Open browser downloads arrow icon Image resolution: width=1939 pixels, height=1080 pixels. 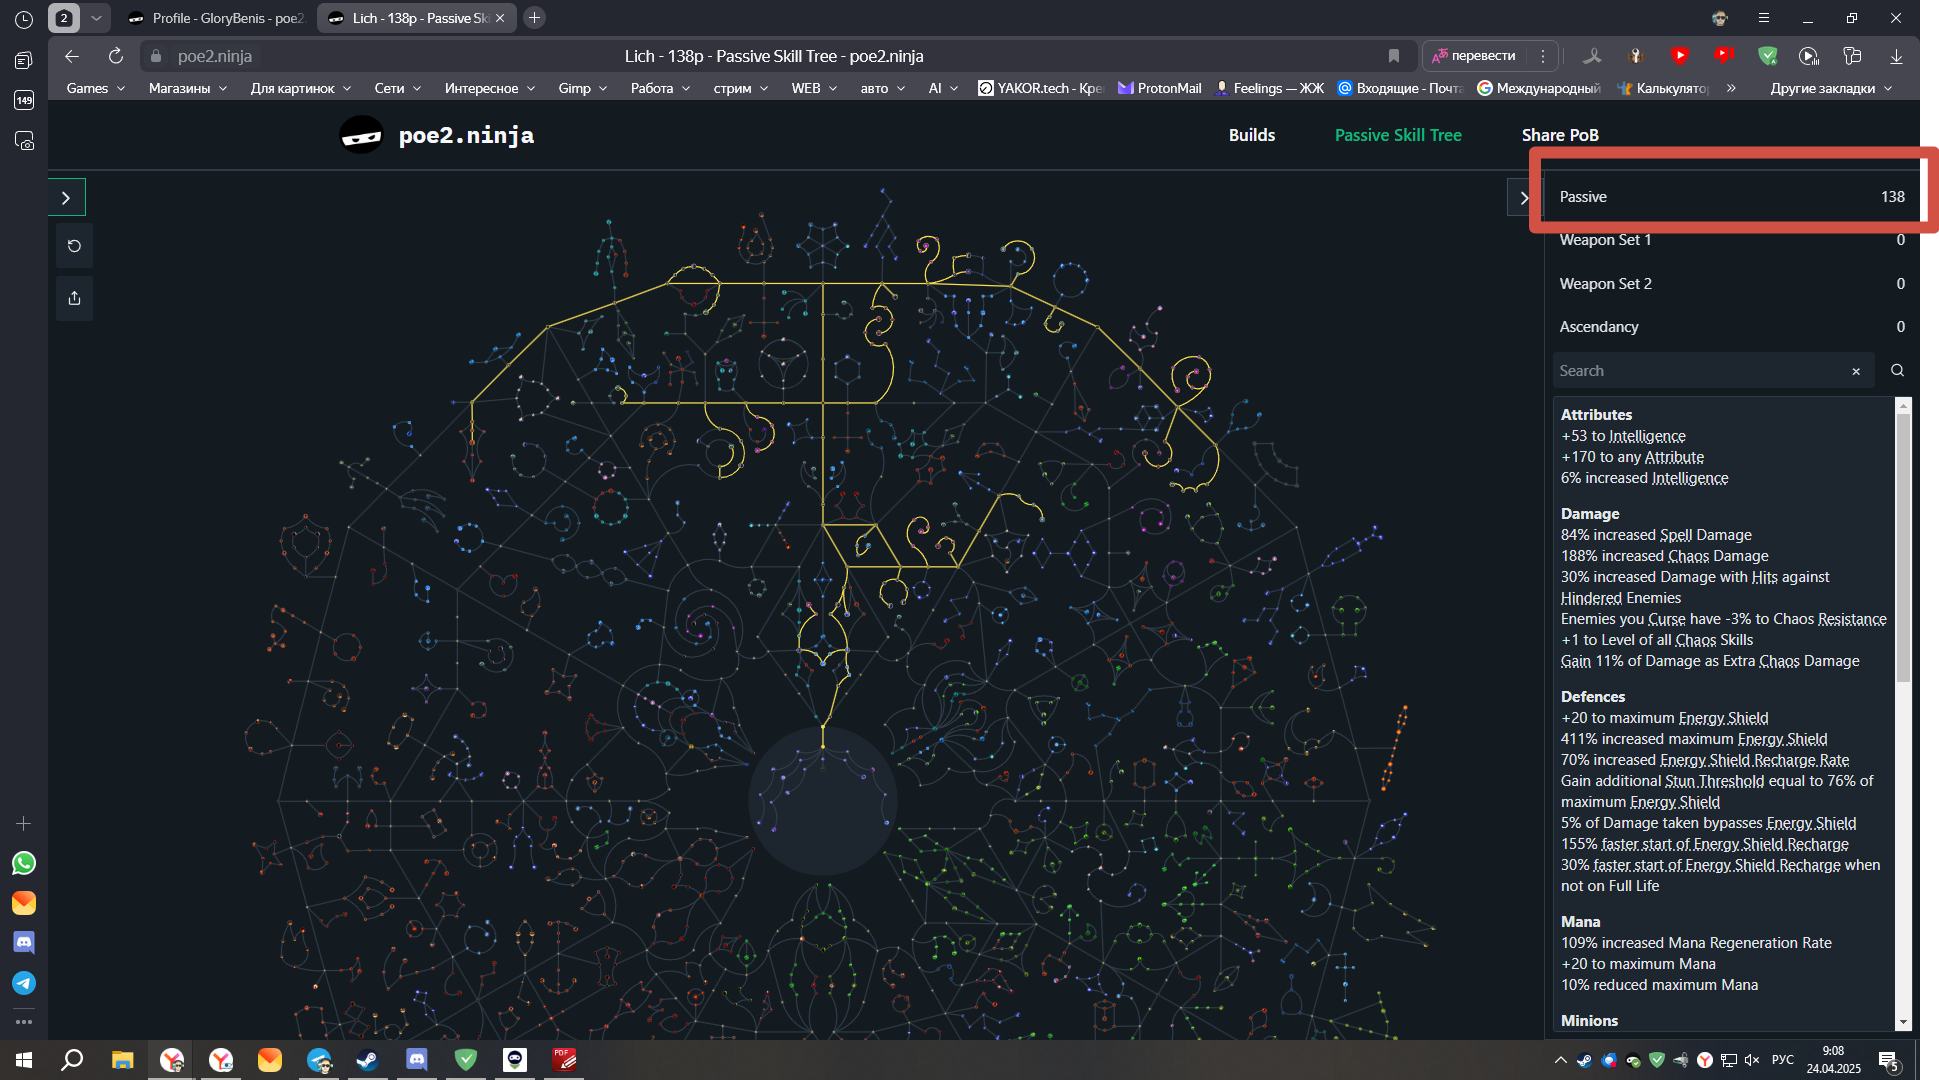click(x=1896, y=56)
